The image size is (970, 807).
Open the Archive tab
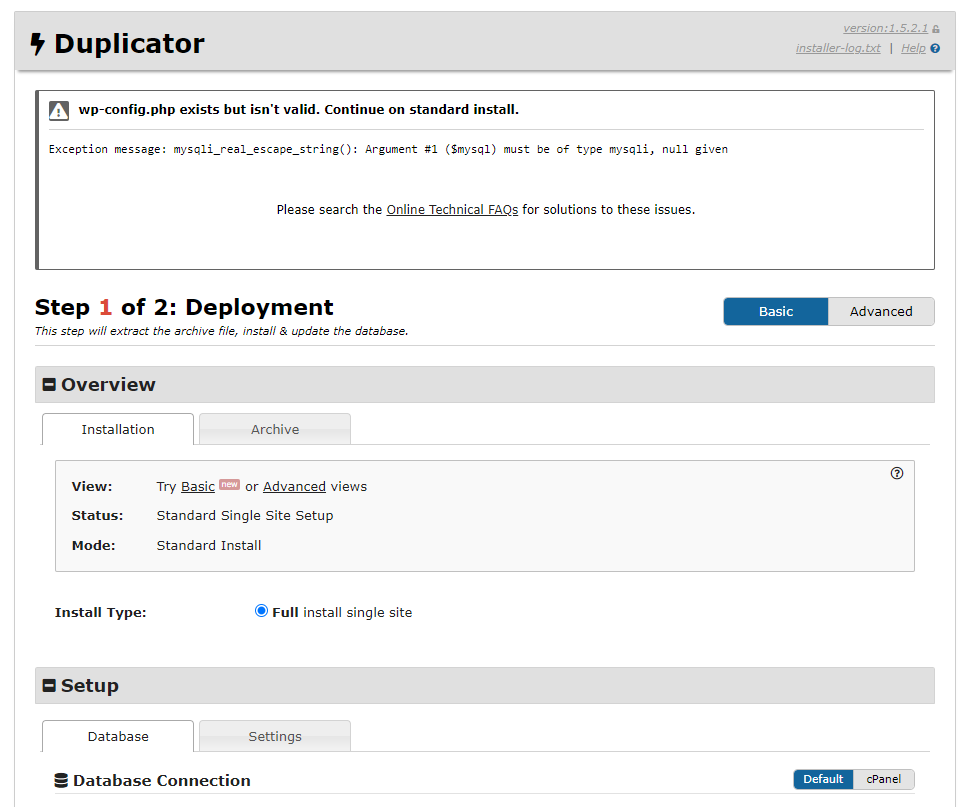point(275,429)
